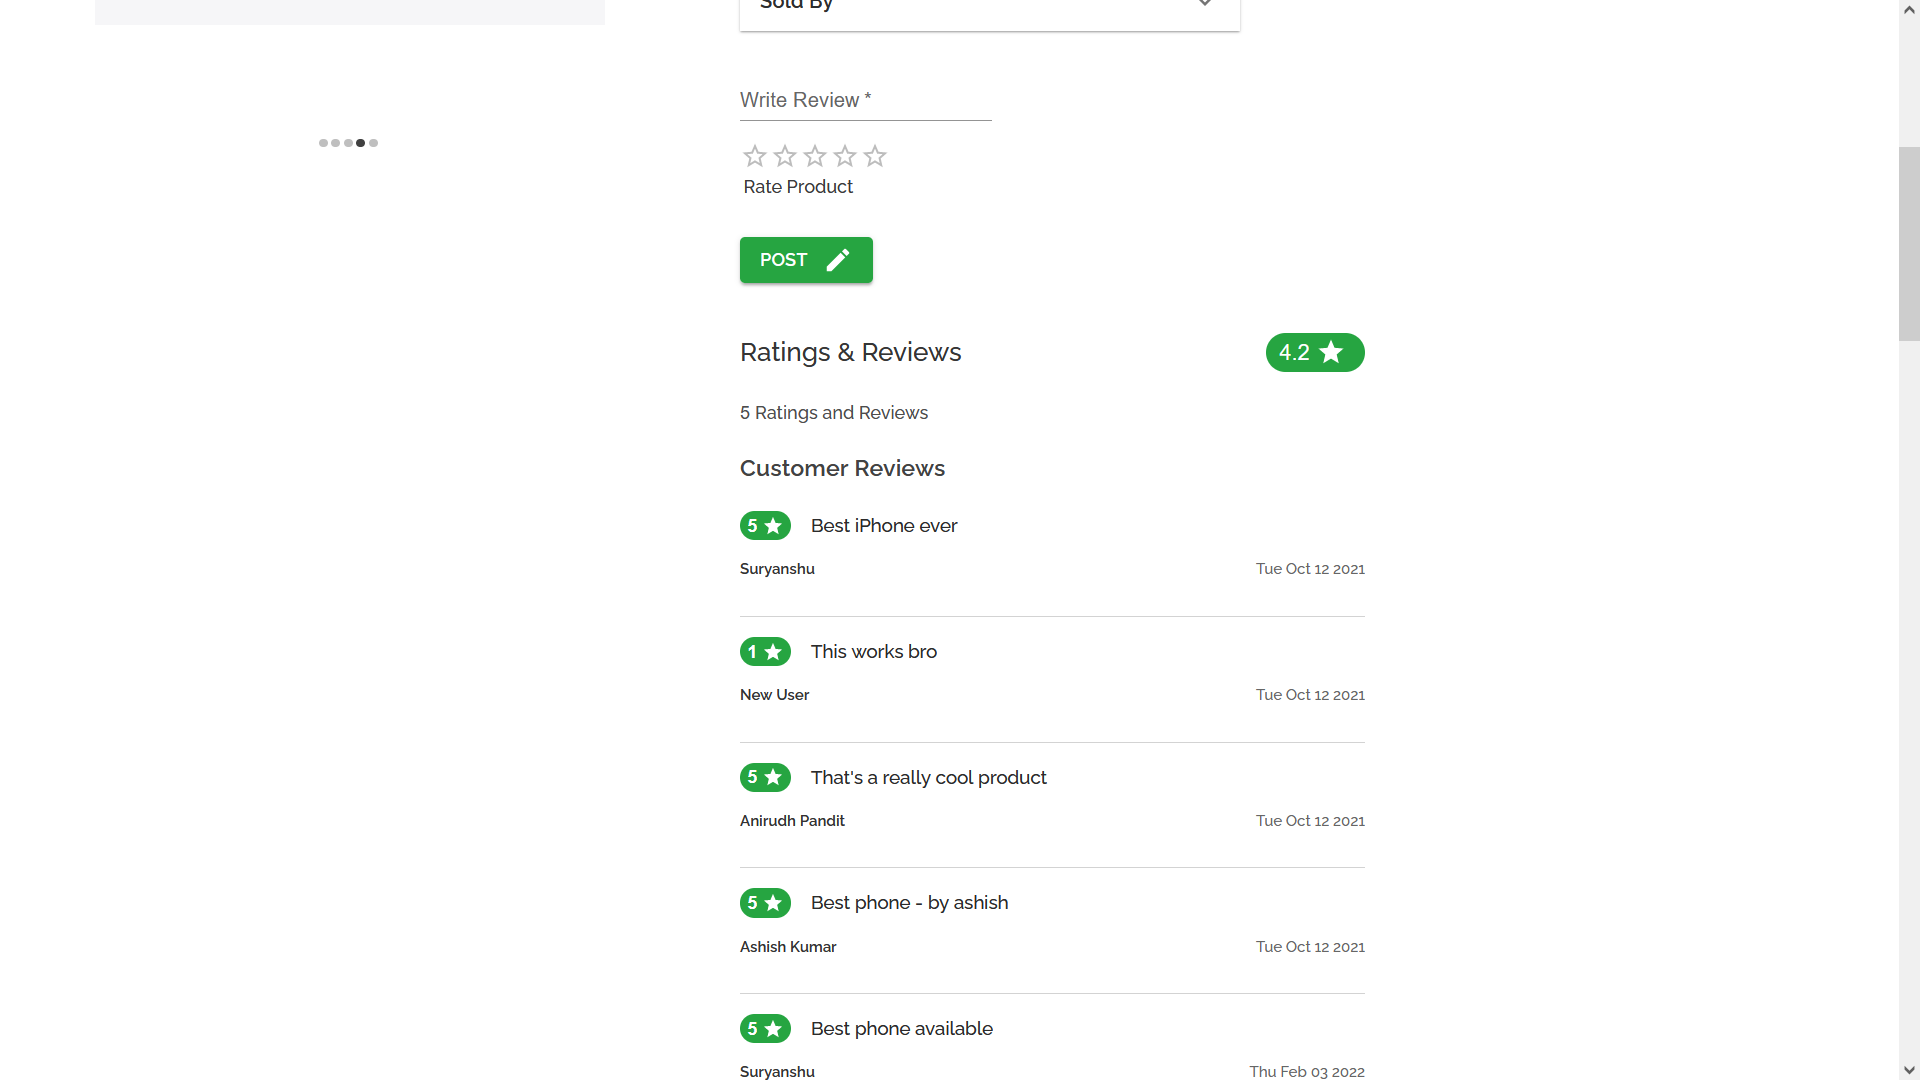The image size is (1920, 1080).
Task: Select the first carousel dot
Action: click(323, 143)
